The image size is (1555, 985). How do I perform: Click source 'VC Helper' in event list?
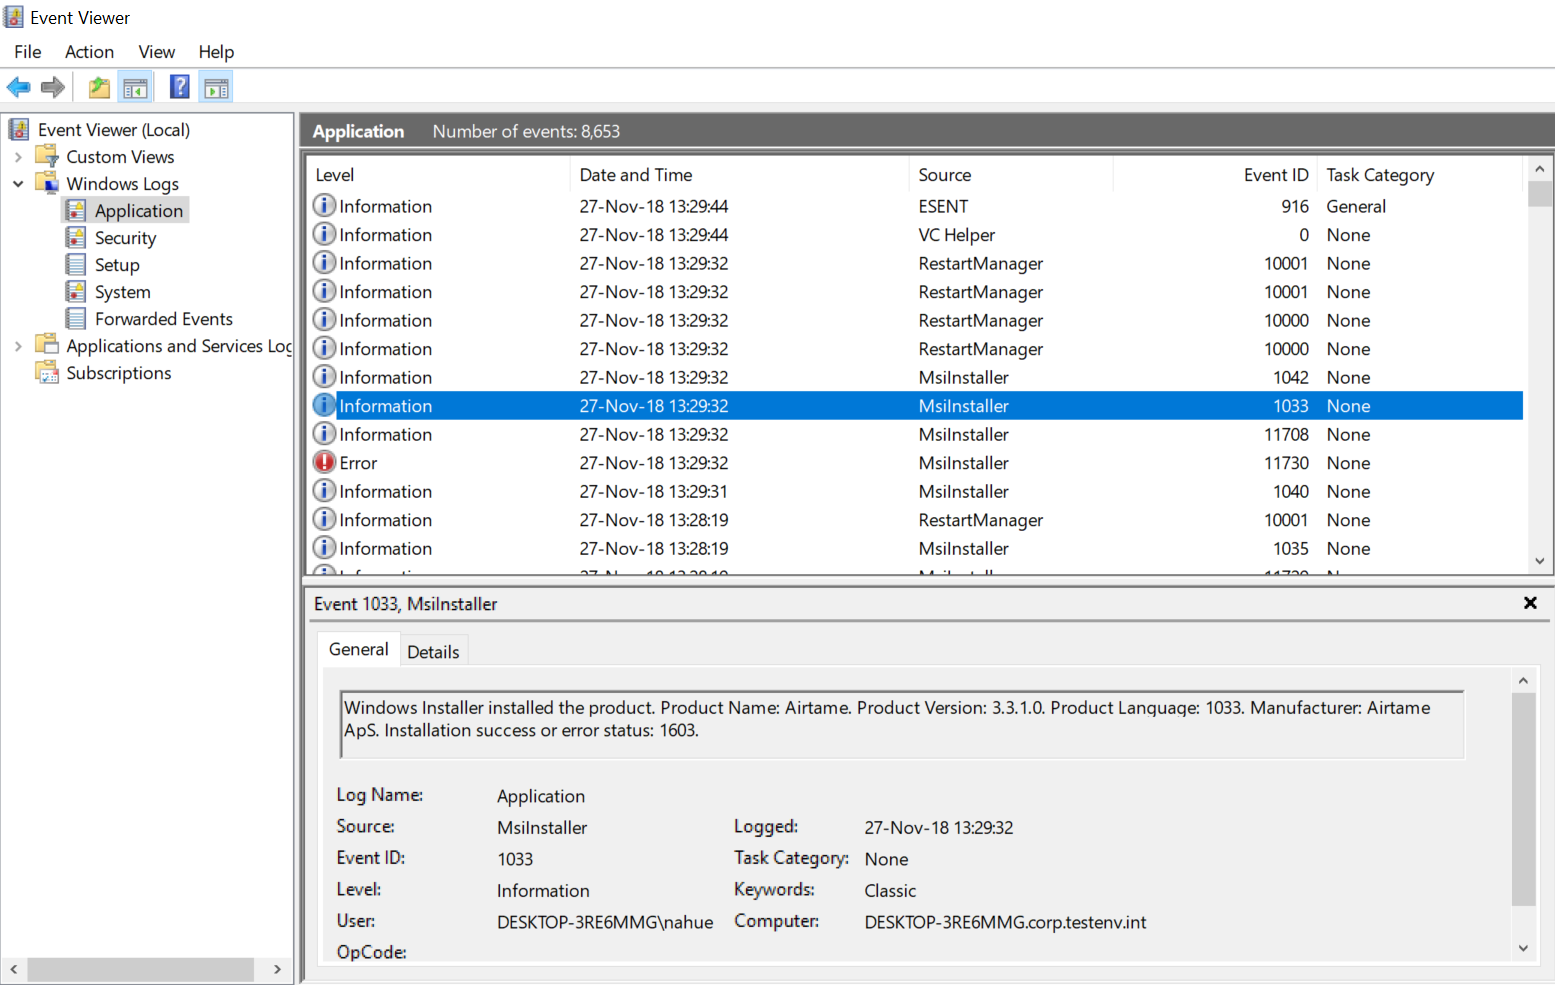tap(956, 235)
